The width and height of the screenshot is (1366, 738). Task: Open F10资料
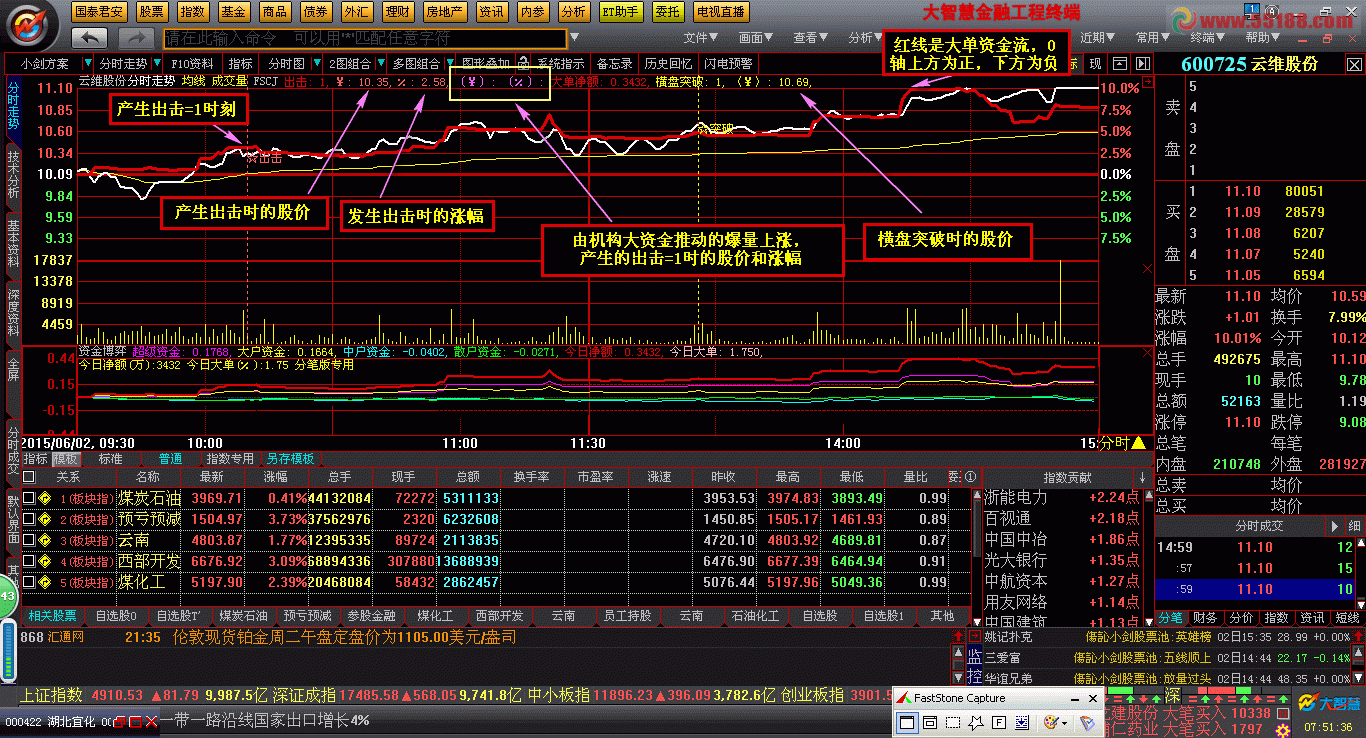193,63
